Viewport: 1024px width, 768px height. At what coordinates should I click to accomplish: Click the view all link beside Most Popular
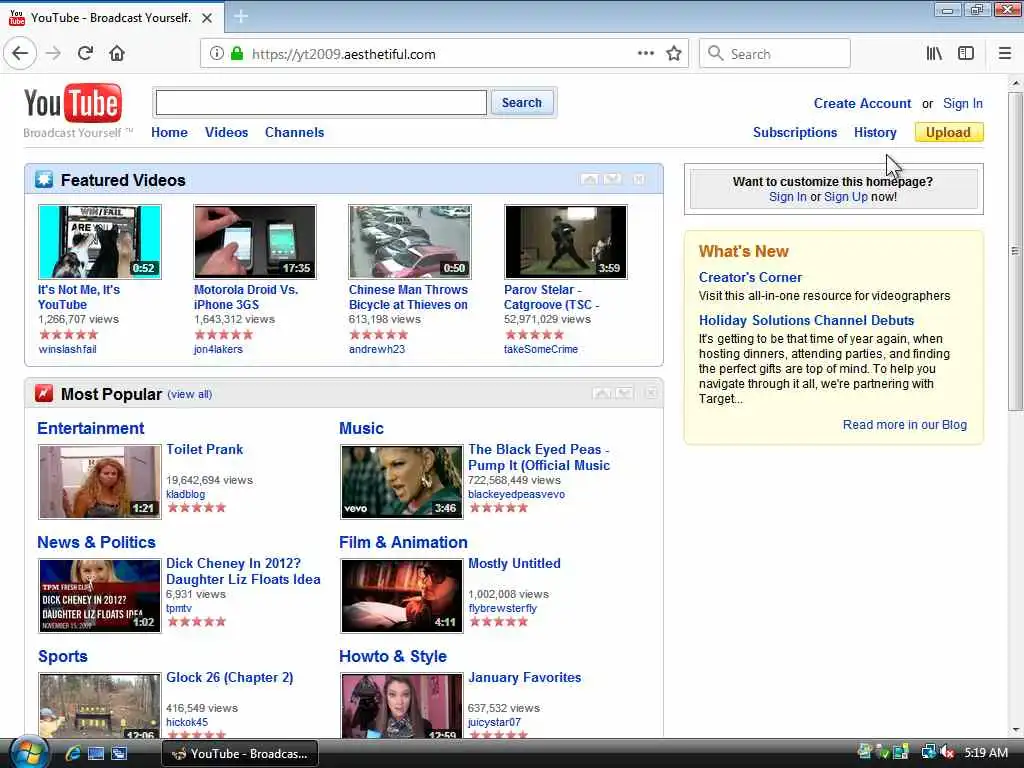[x=189, y=394]
